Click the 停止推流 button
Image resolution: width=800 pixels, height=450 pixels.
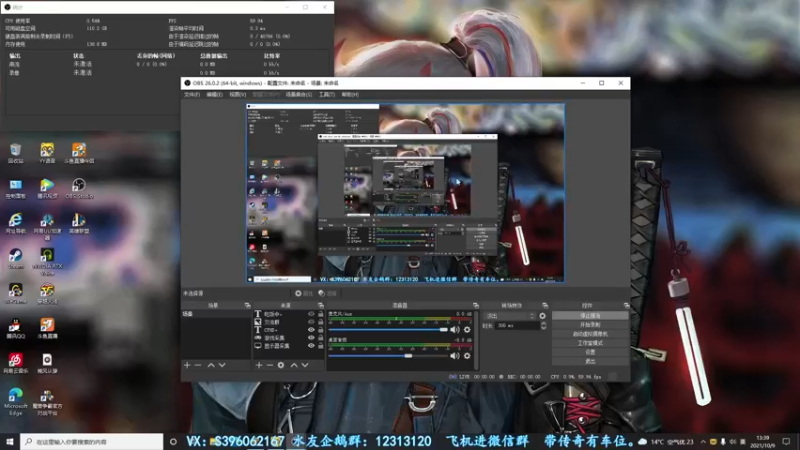coord(590,316)
